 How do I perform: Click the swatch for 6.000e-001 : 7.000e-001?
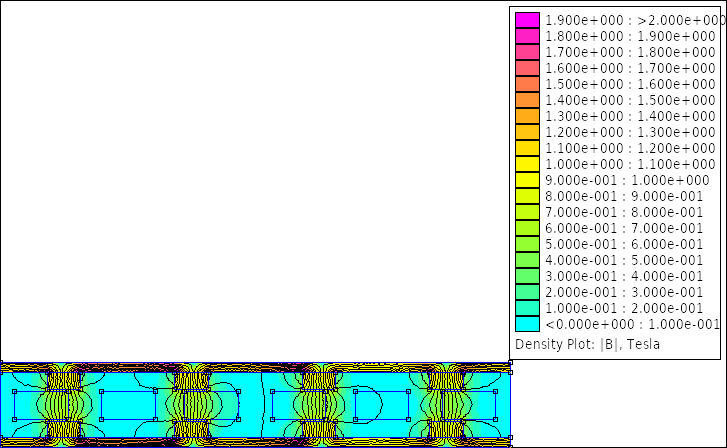[527, 228]
